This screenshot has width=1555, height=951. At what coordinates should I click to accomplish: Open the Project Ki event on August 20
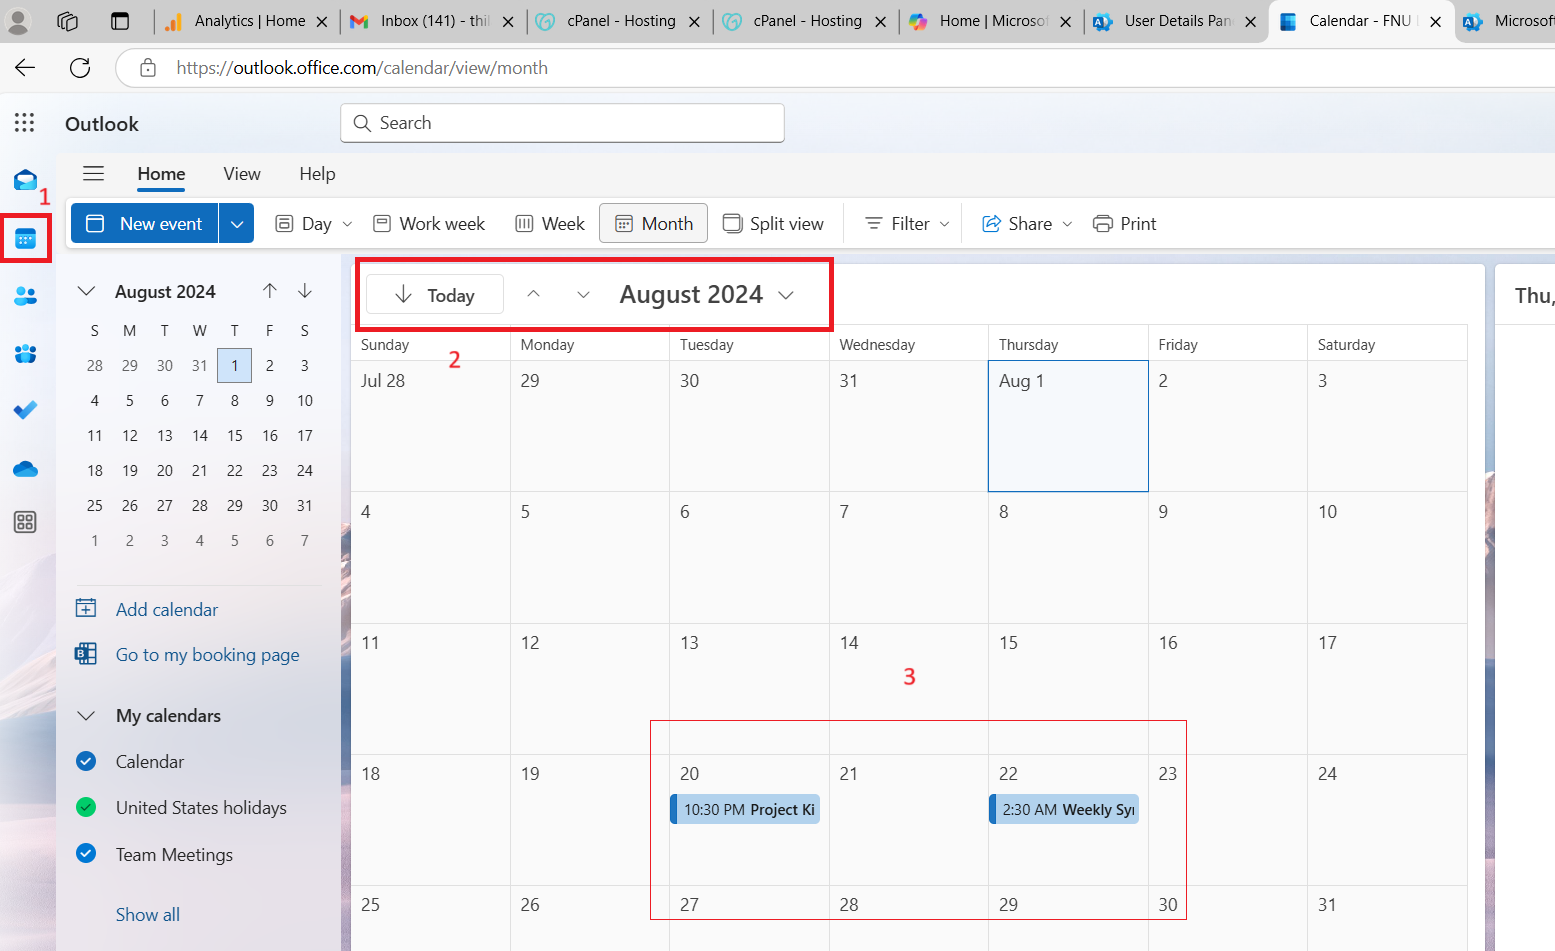(x=747, y=810)
